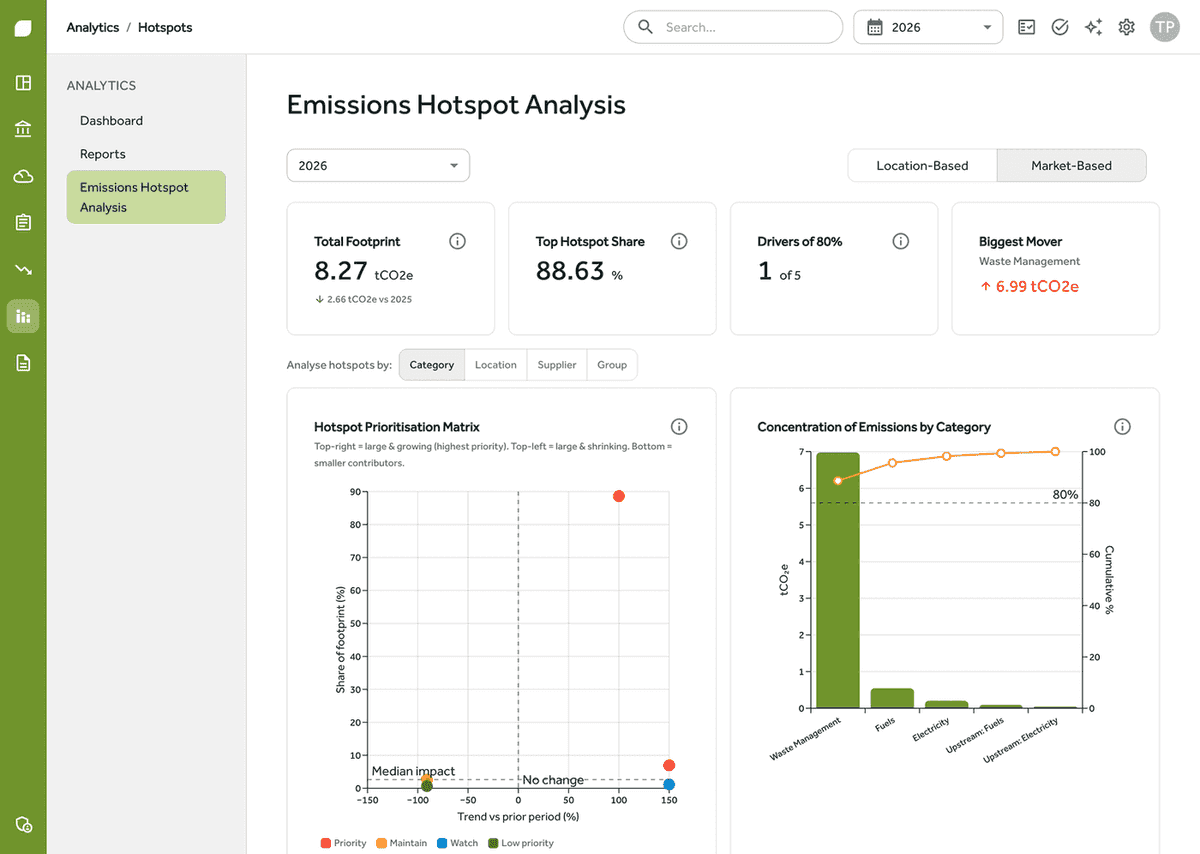Click the checkmark circle icon in header

click(x=1060, y=27)
